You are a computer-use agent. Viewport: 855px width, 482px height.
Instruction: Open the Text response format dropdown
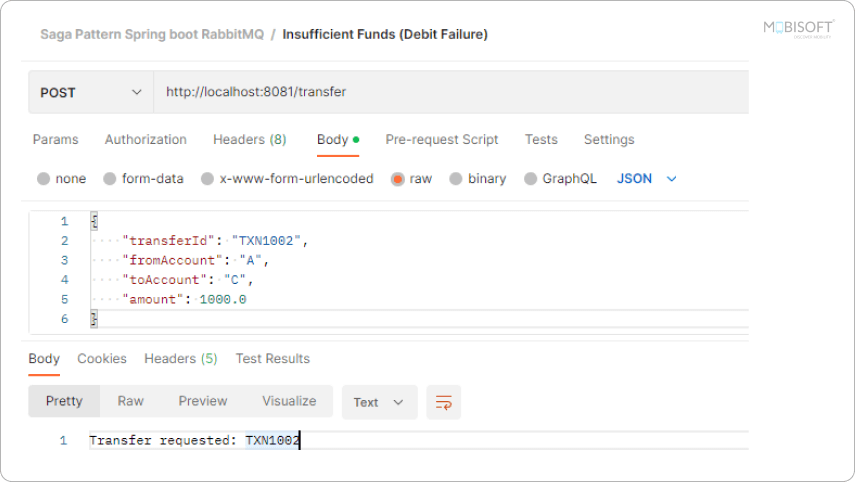coord(379,402)
